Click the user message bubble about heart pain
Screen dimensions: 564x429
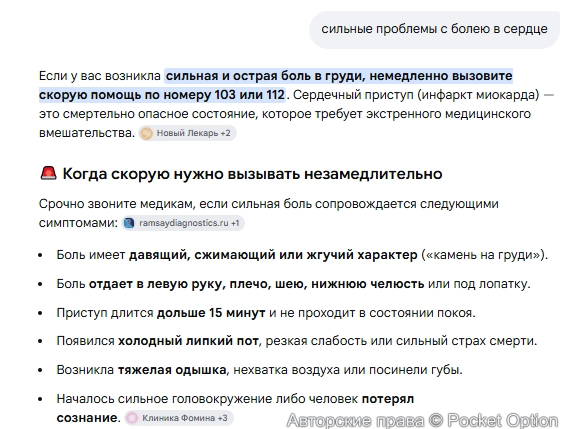(435, 29)
